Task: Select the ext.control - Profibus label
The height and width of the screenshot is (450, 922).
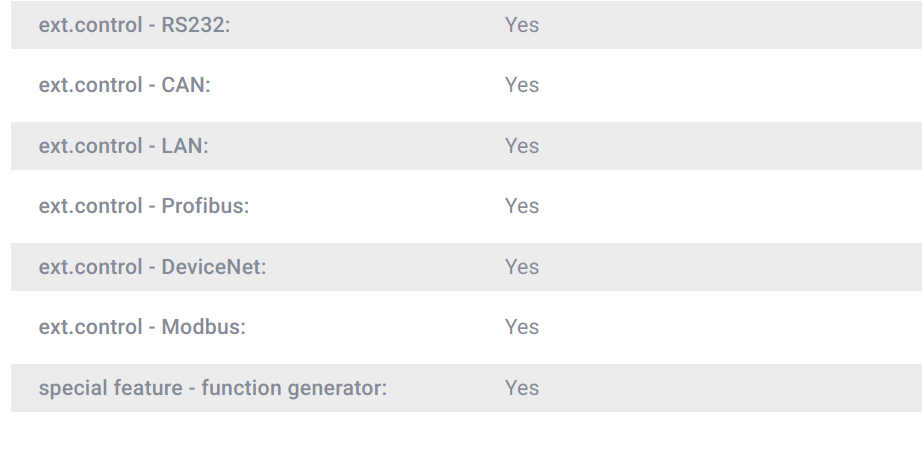Action: [143, 206]
